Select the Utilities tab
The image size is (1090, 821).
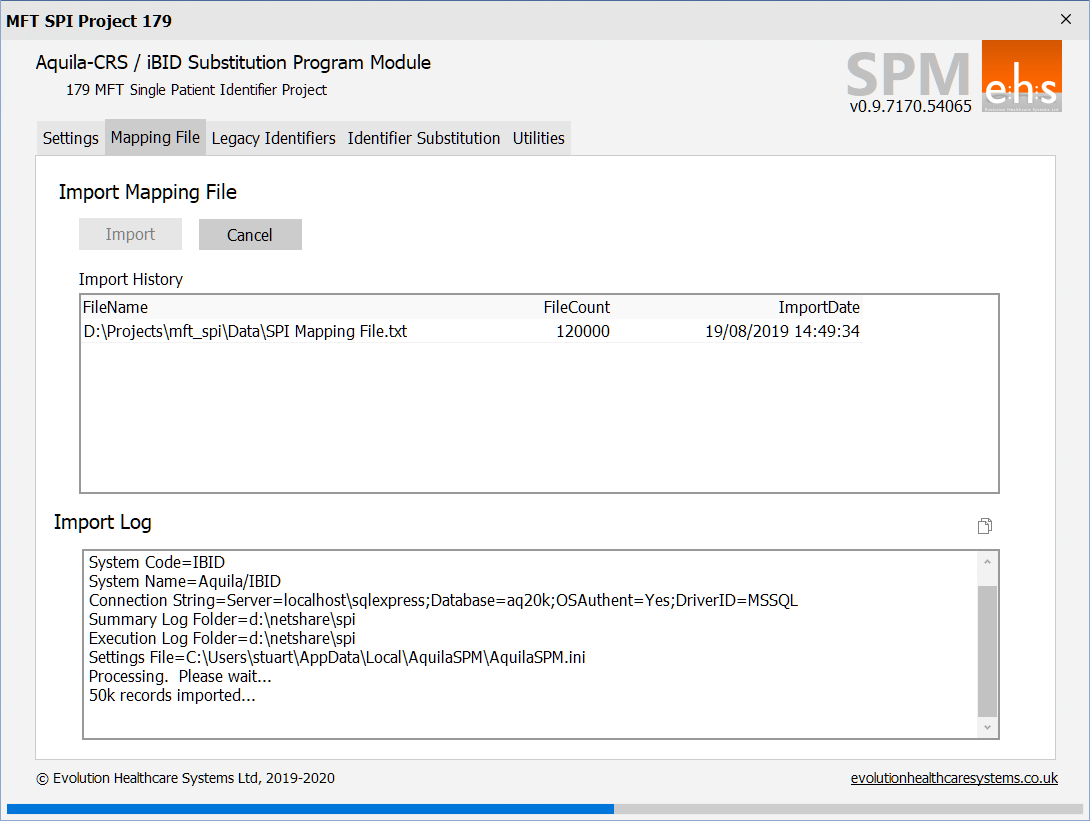click(x=538, y=138)
